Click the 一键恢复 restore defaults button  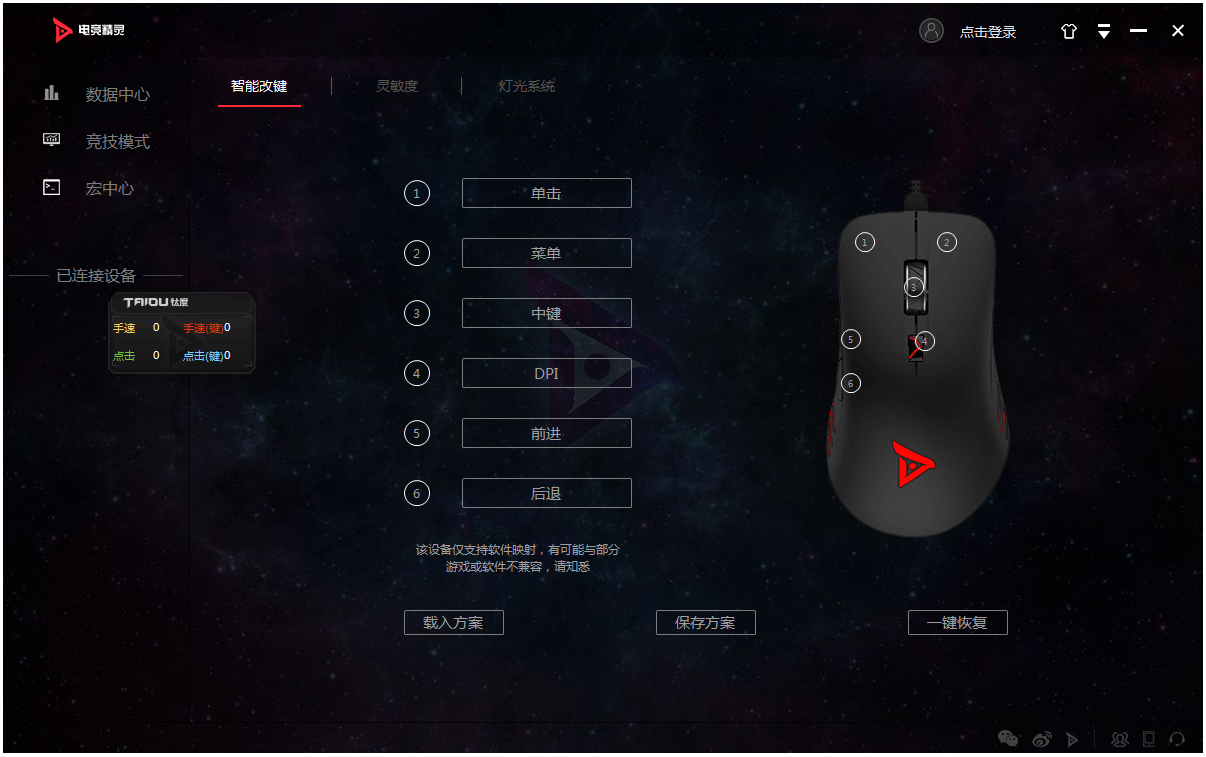click(x=958, y=622)
